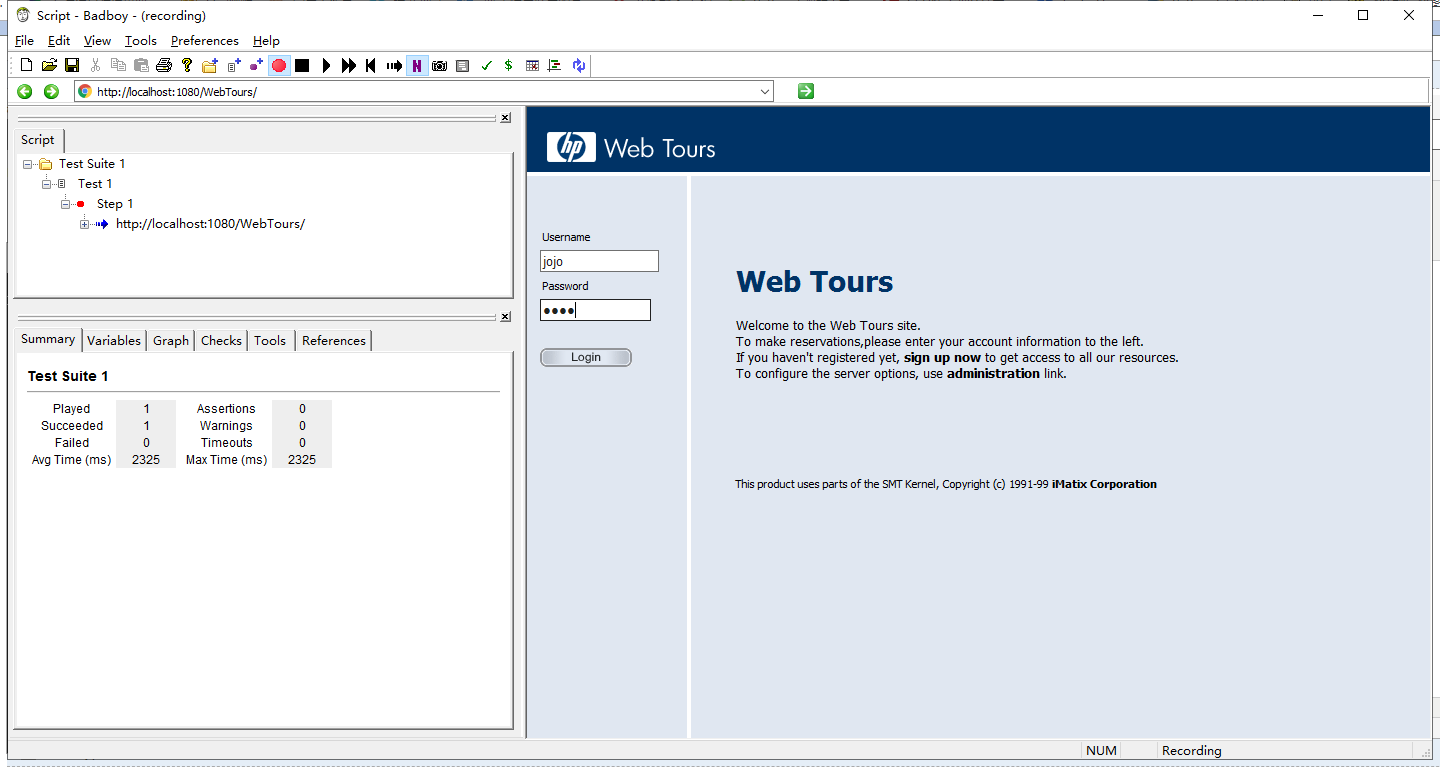Add a new suite with the folder-plus icon
Screen dimensions: 1440x767
click(x=210, y=66)
